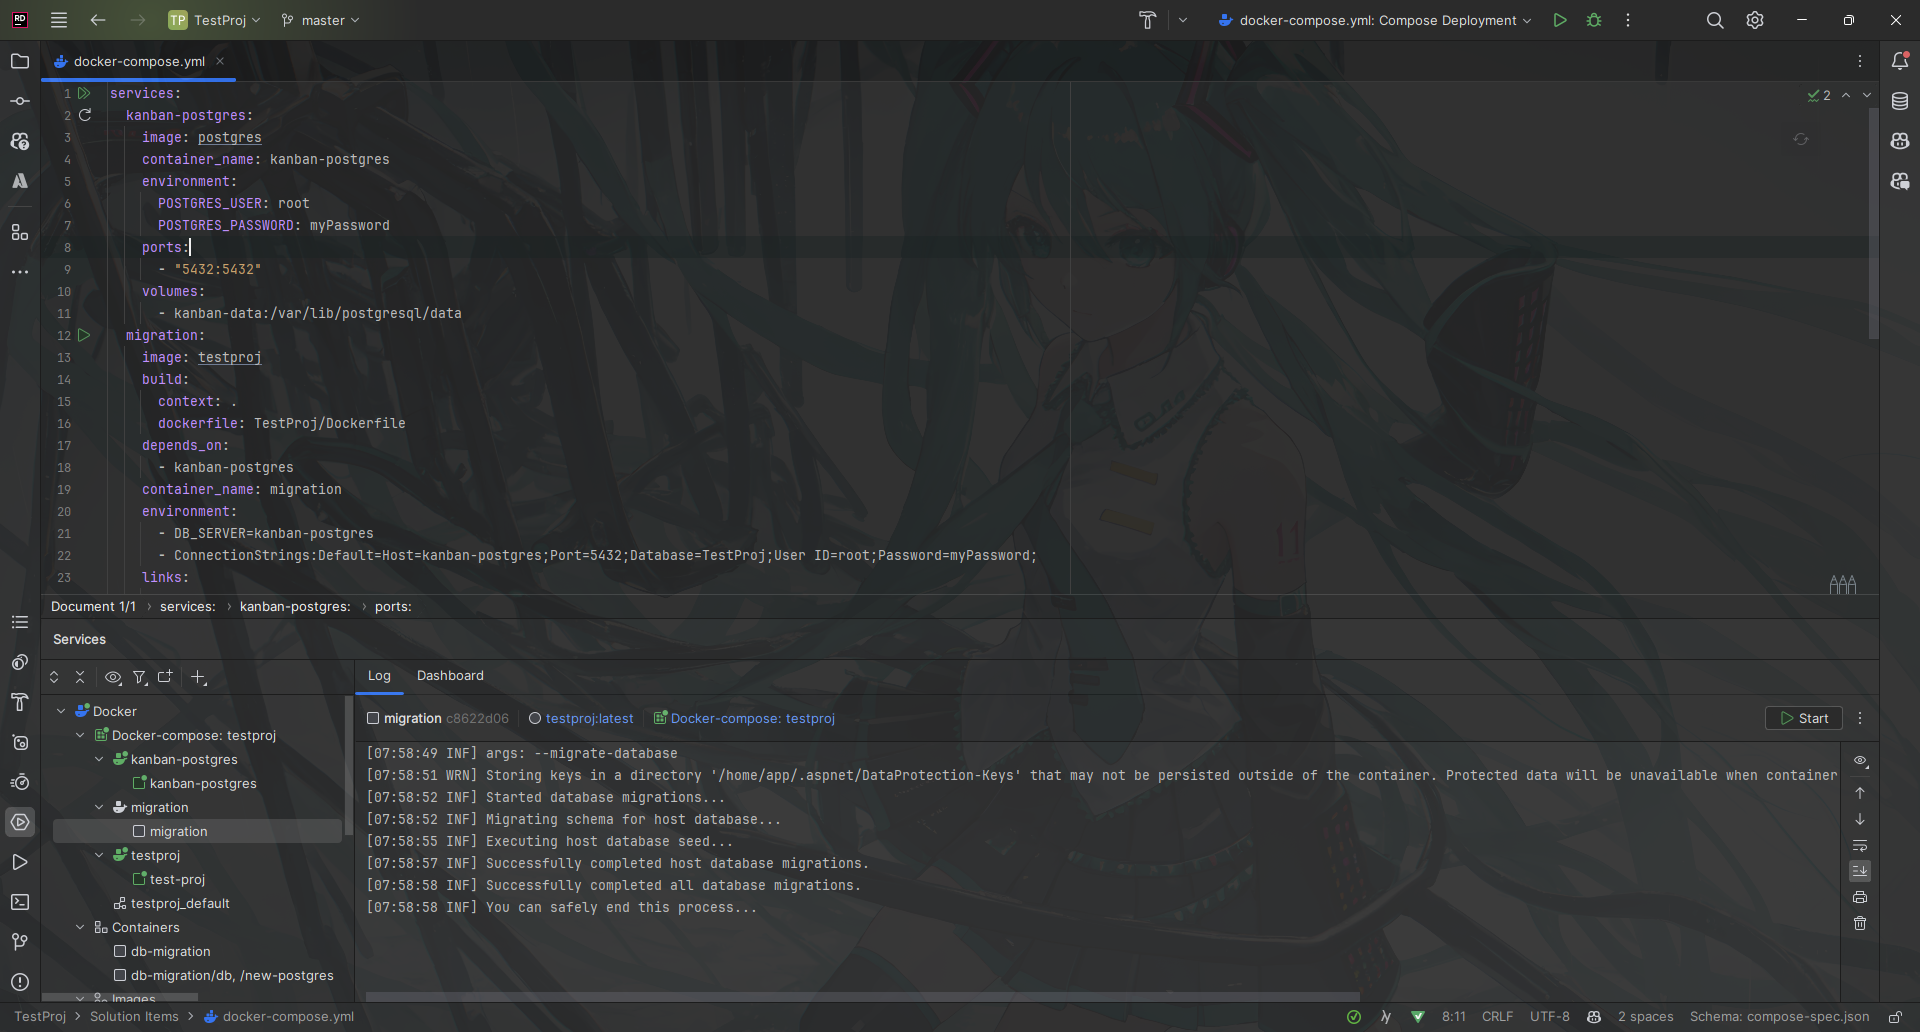Collapse kanban-postgres service node

tap(99, 759)
